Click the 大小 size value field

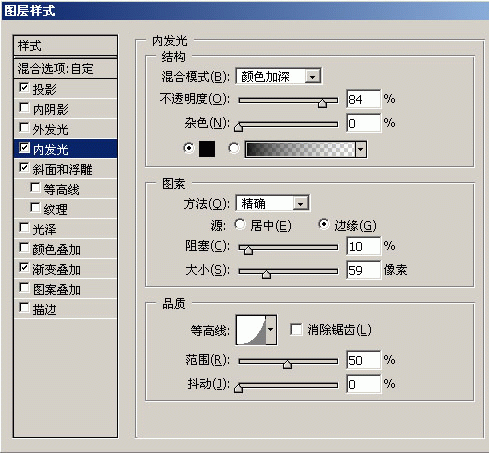point(363,270)
